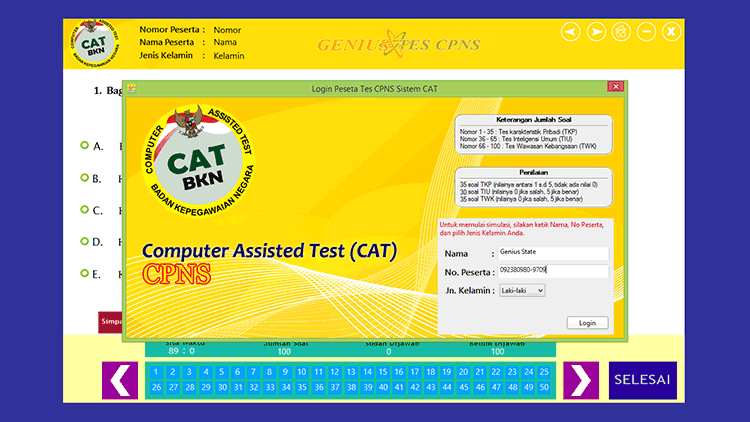Image resolution: width=750 pixels, height=422 pixels.
Task: Click the red Simpan button
Action: click(110, 322)
